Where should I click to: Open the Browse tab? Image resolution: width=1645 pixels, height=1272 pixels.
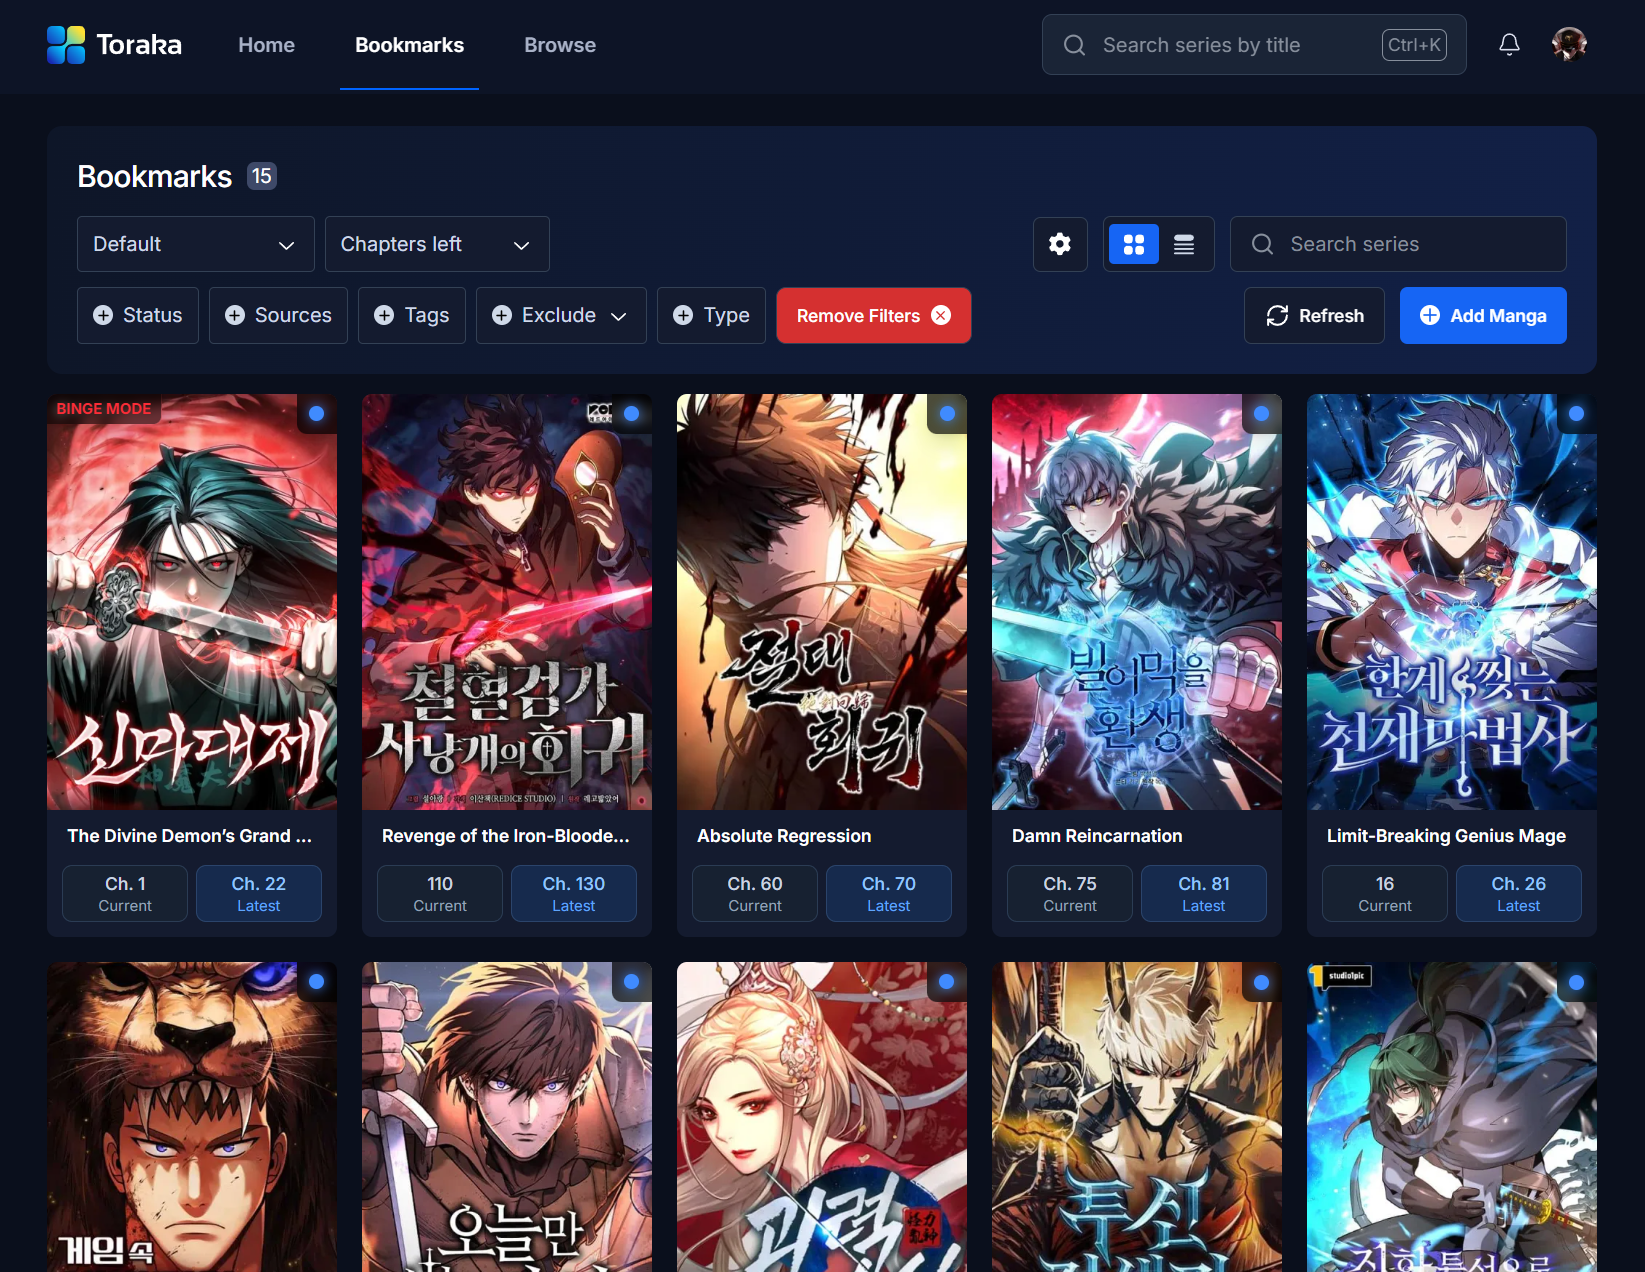click(x=560, y=45)
